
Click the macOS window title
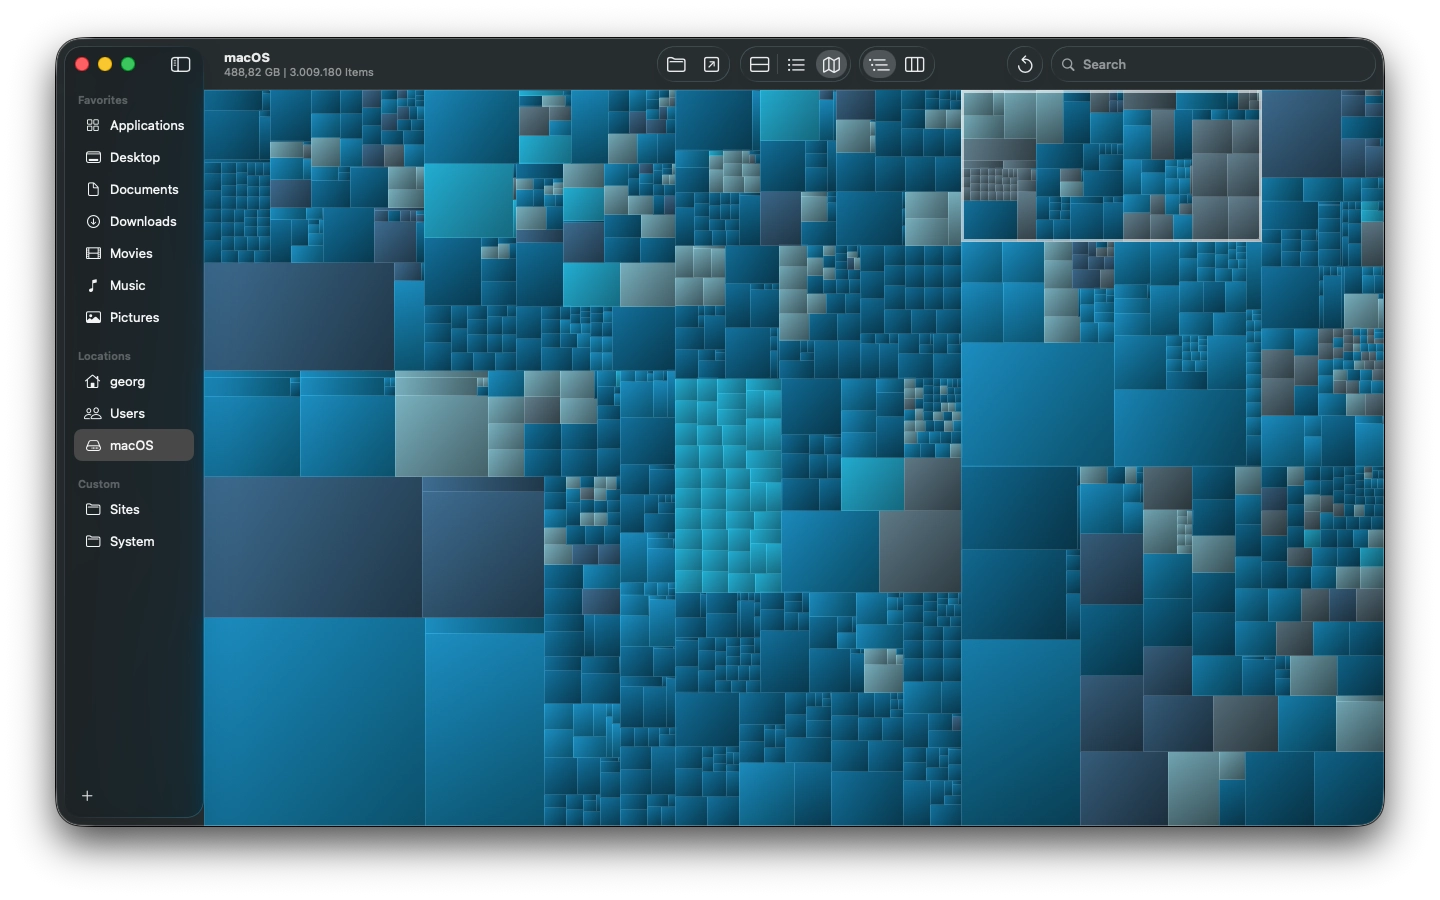click(x=247, y=57)
